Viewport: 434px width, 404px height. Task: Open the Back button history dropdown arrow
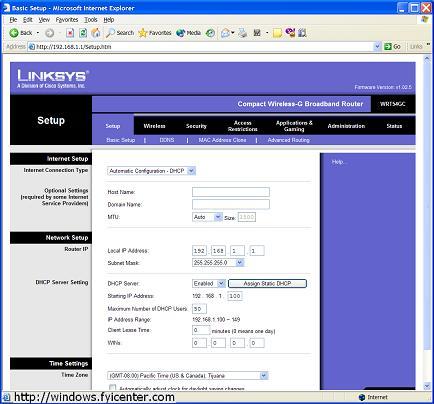38,33
